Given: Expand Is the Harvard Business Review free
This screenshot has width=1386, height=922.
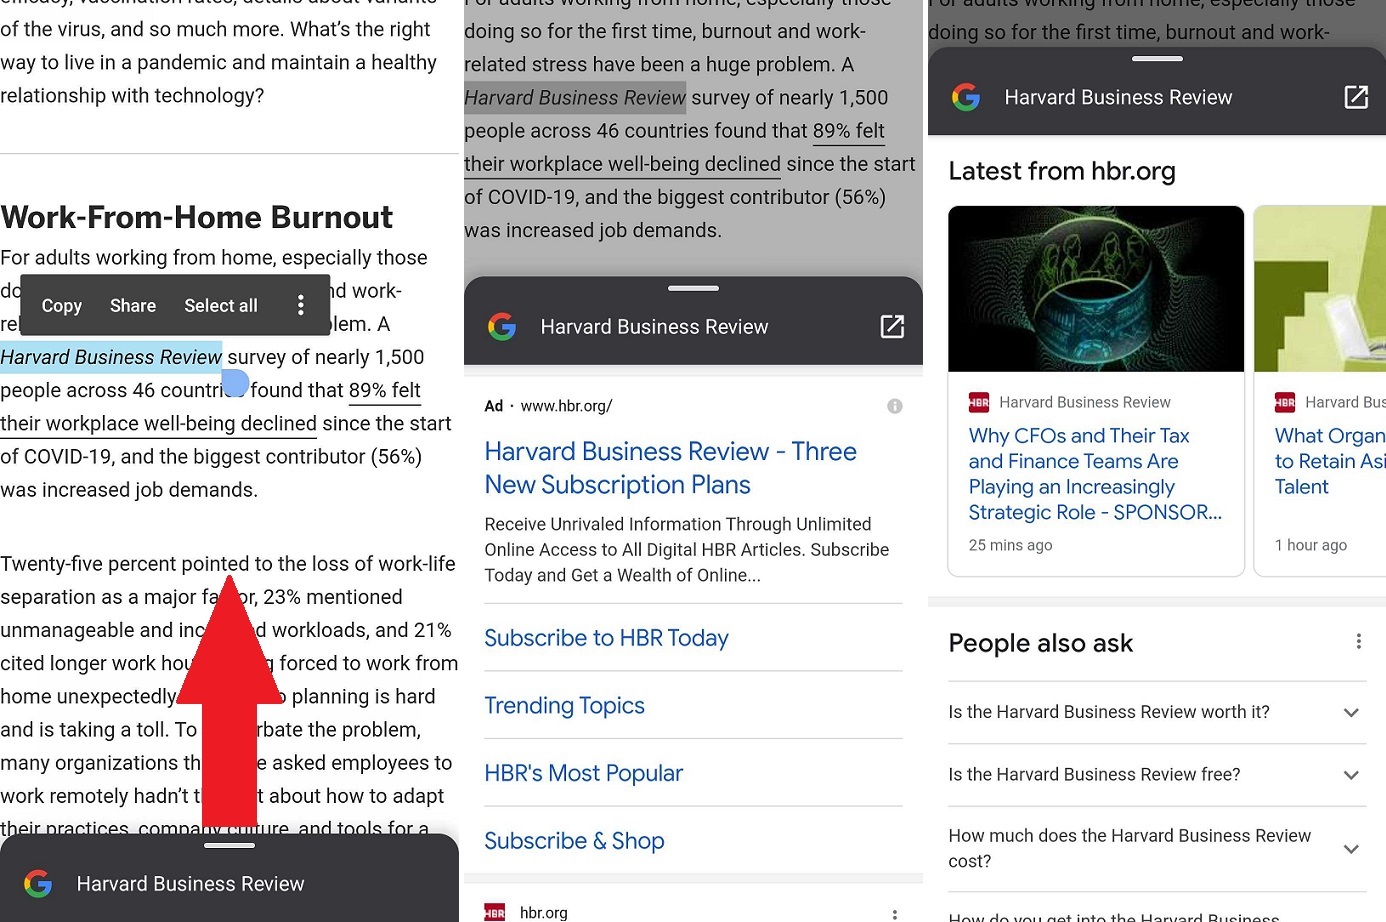Looking at the screenshot, I should 1157,774.
